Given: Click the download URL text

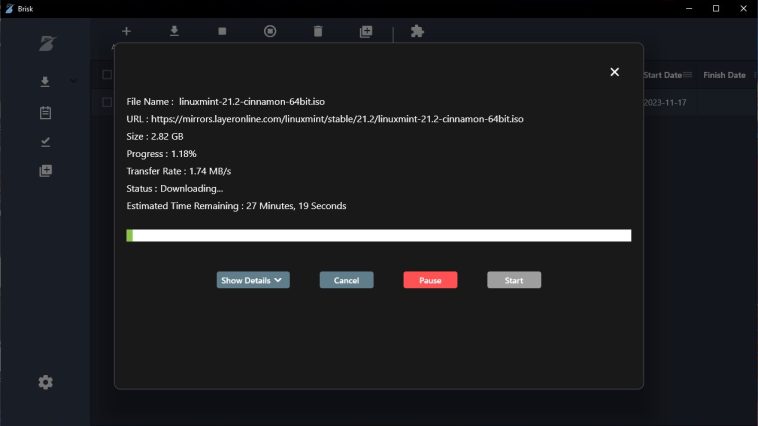Looking at the screenshot, I should [337, 119].
